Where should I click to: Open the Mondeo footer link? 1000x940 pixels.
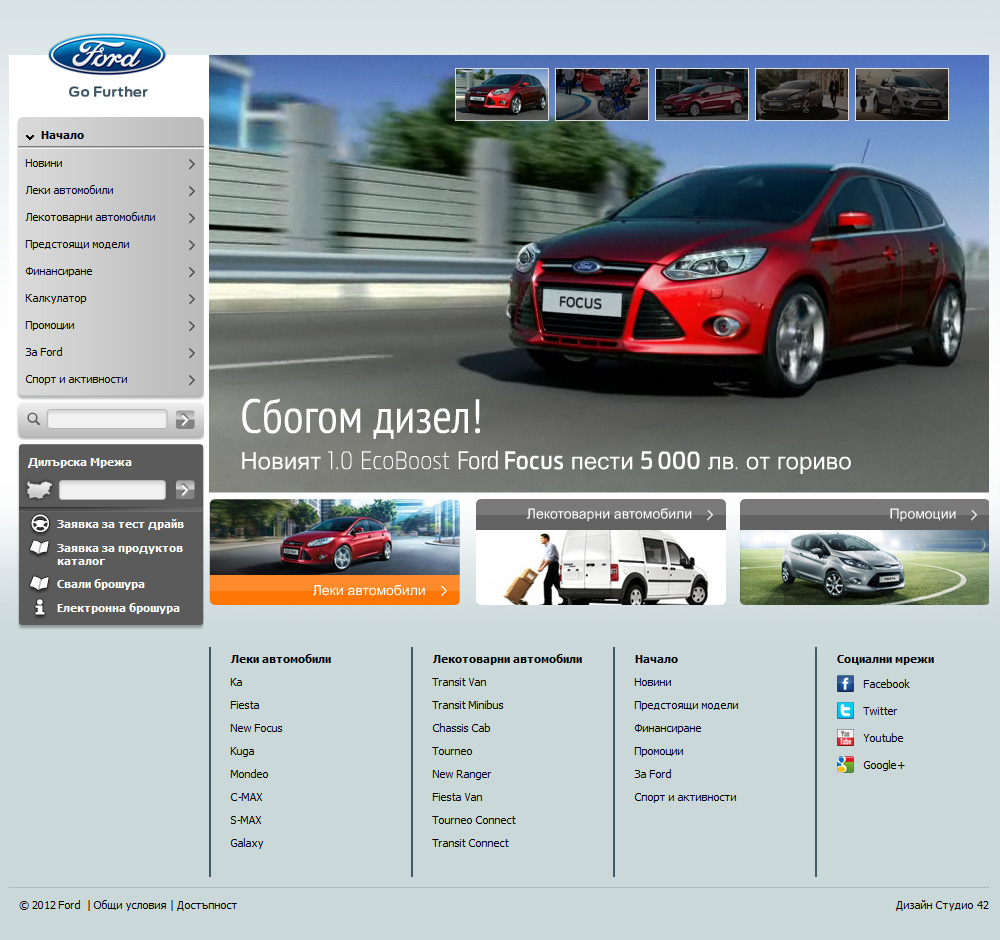tap(249, 774)
